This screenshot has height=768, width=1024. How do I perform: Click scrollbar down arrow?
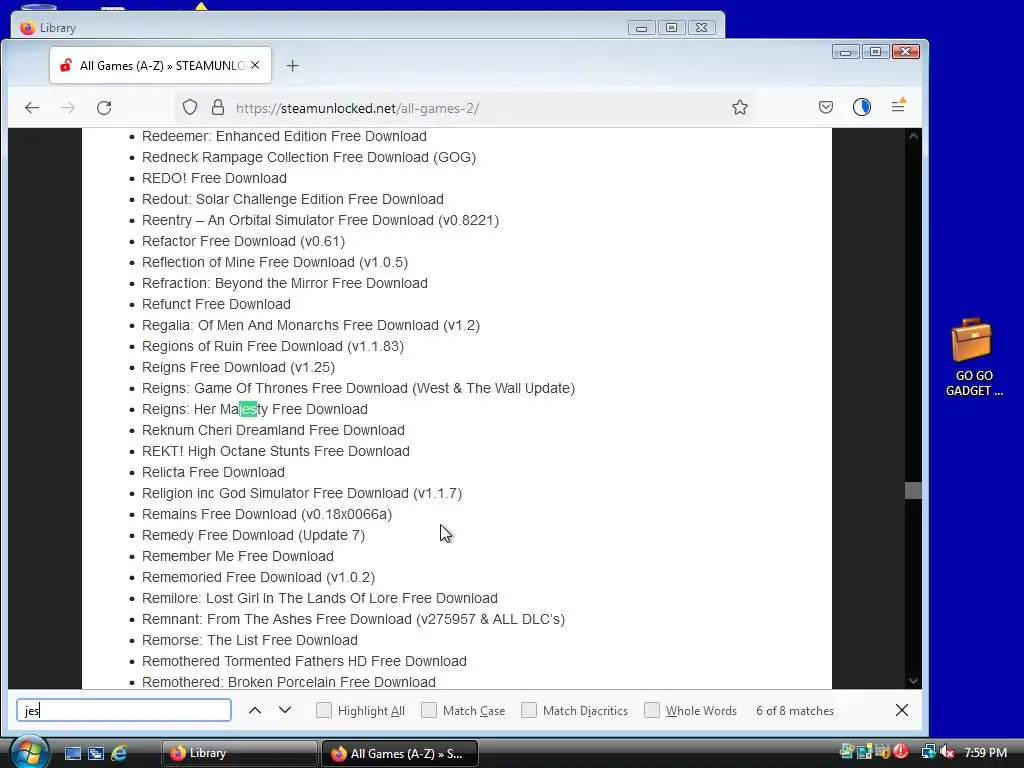click(913, 680)
